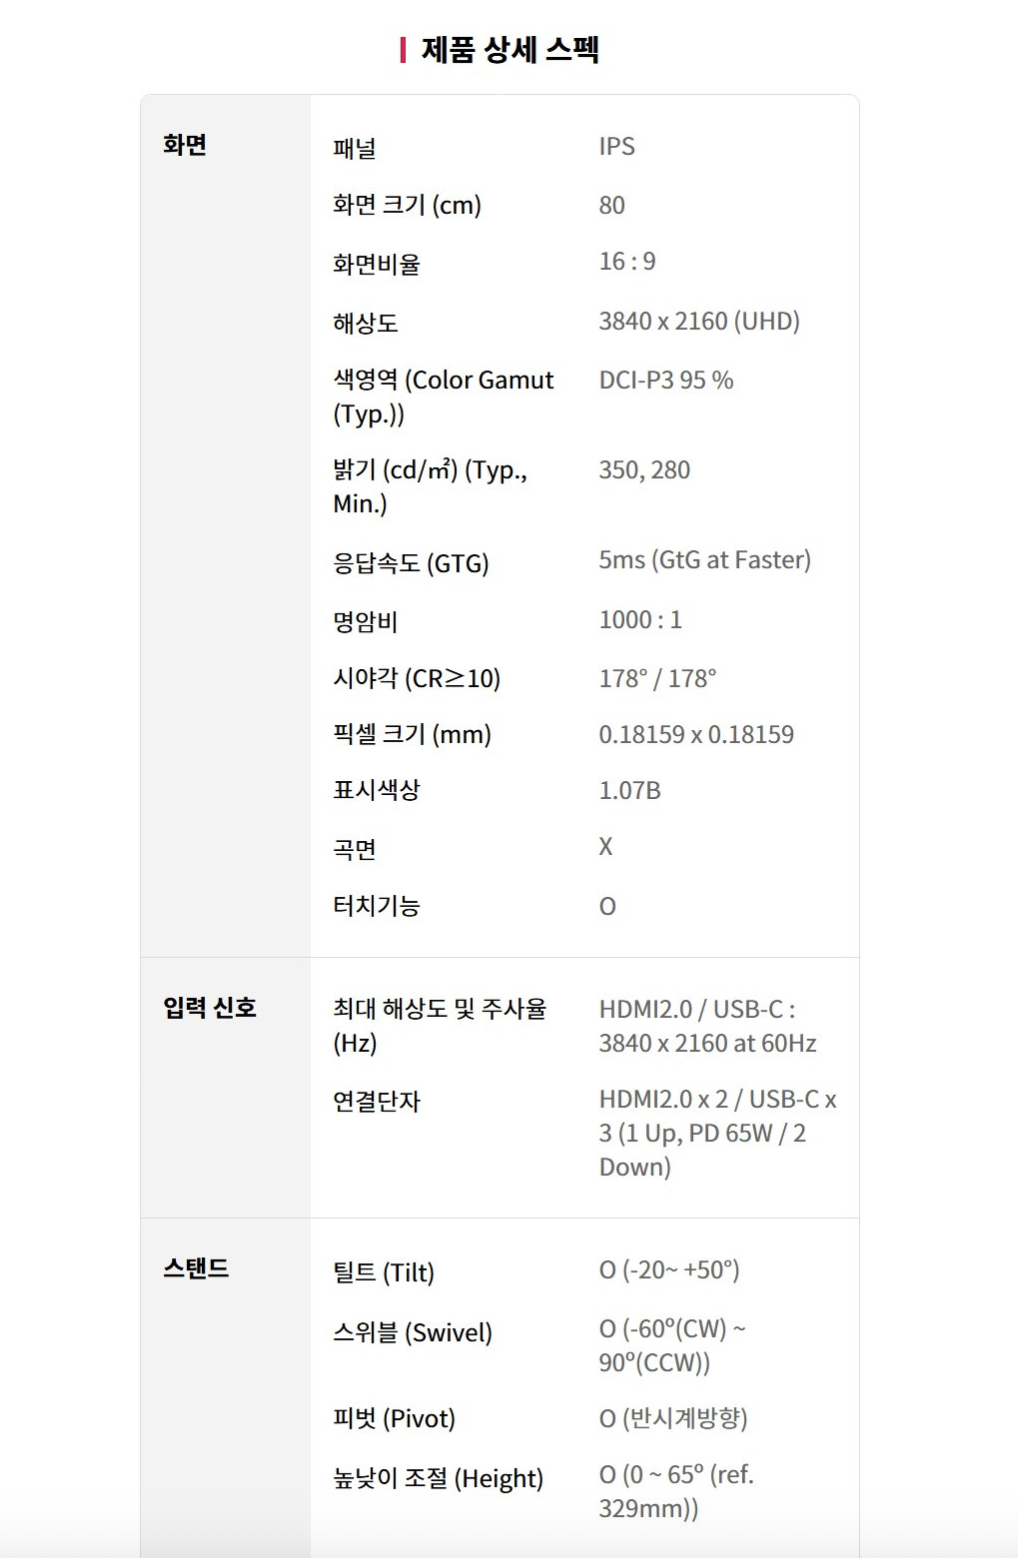The width and height of the screenshot is (1018, 1558).
Task: Click the DCI-P3 95 % color gamut value
Action: [x=666, y=380]
